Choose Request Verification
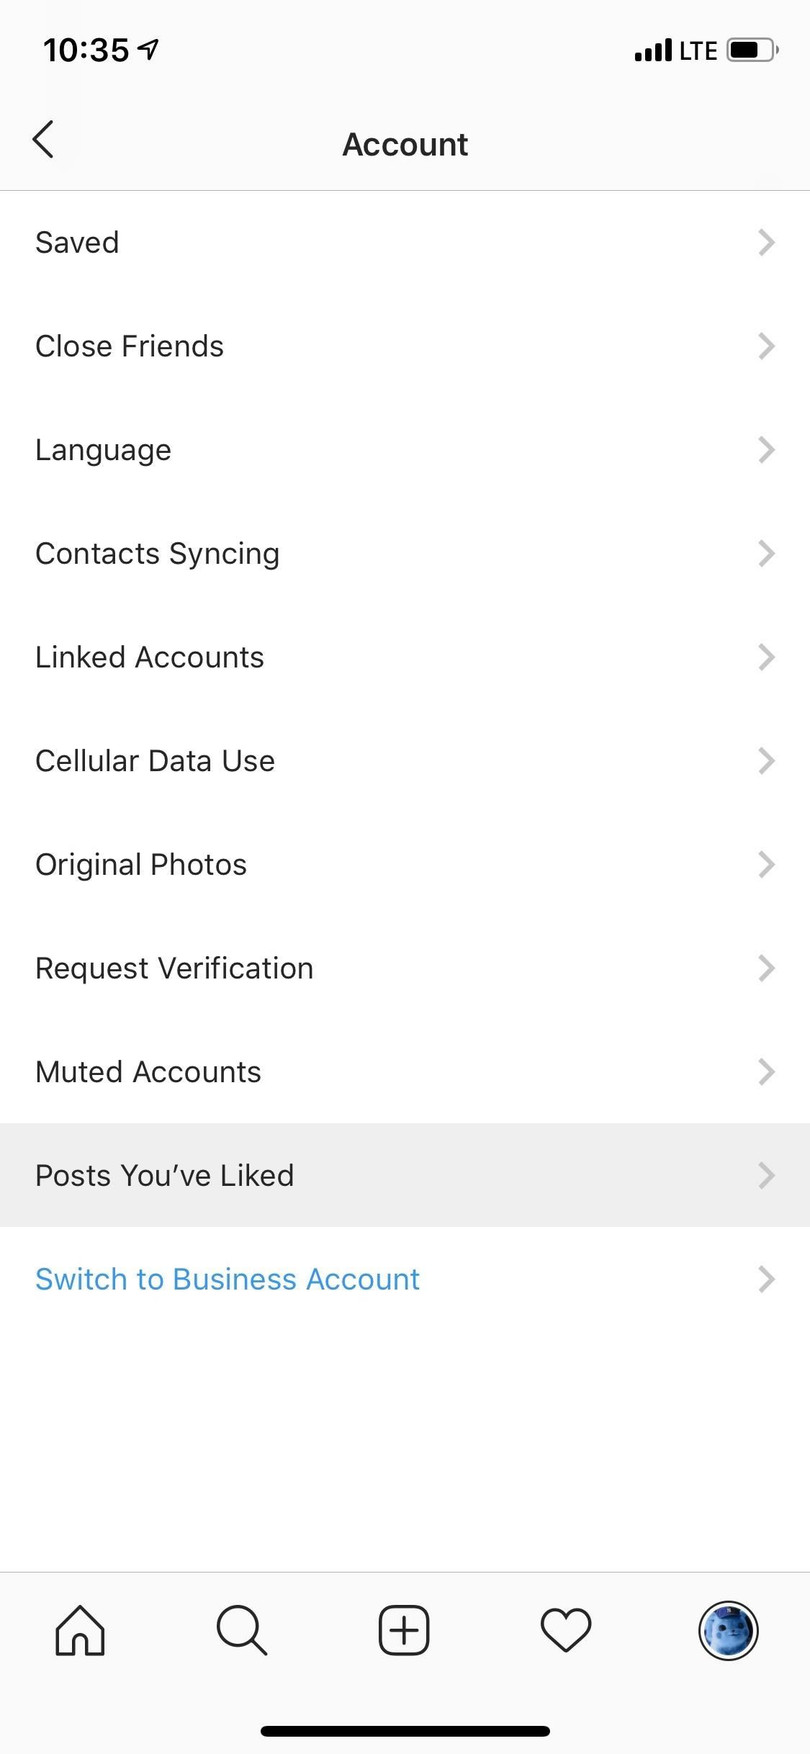 tap(174, 968)
